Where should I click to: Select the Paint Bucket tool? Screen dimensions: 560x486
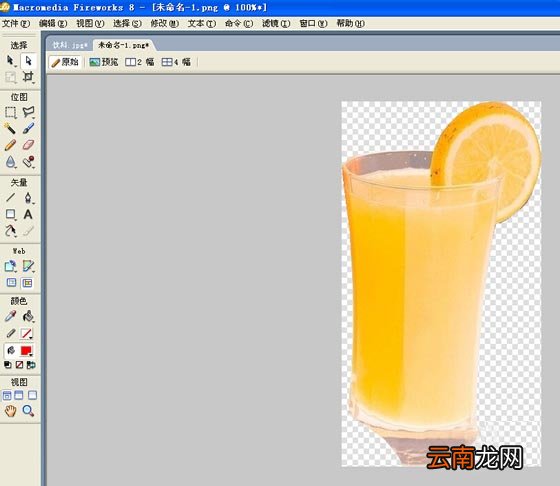point(28,316)
